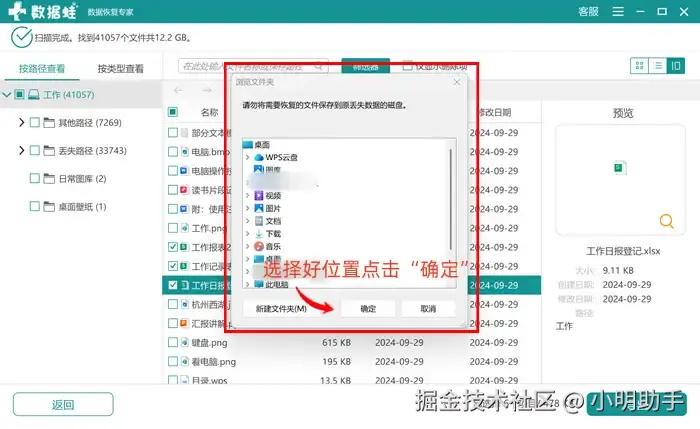Screen dimensions: 700x429
Task: Toggle the checkbox for 工作 (41057) drive
Action: (19, 94)
